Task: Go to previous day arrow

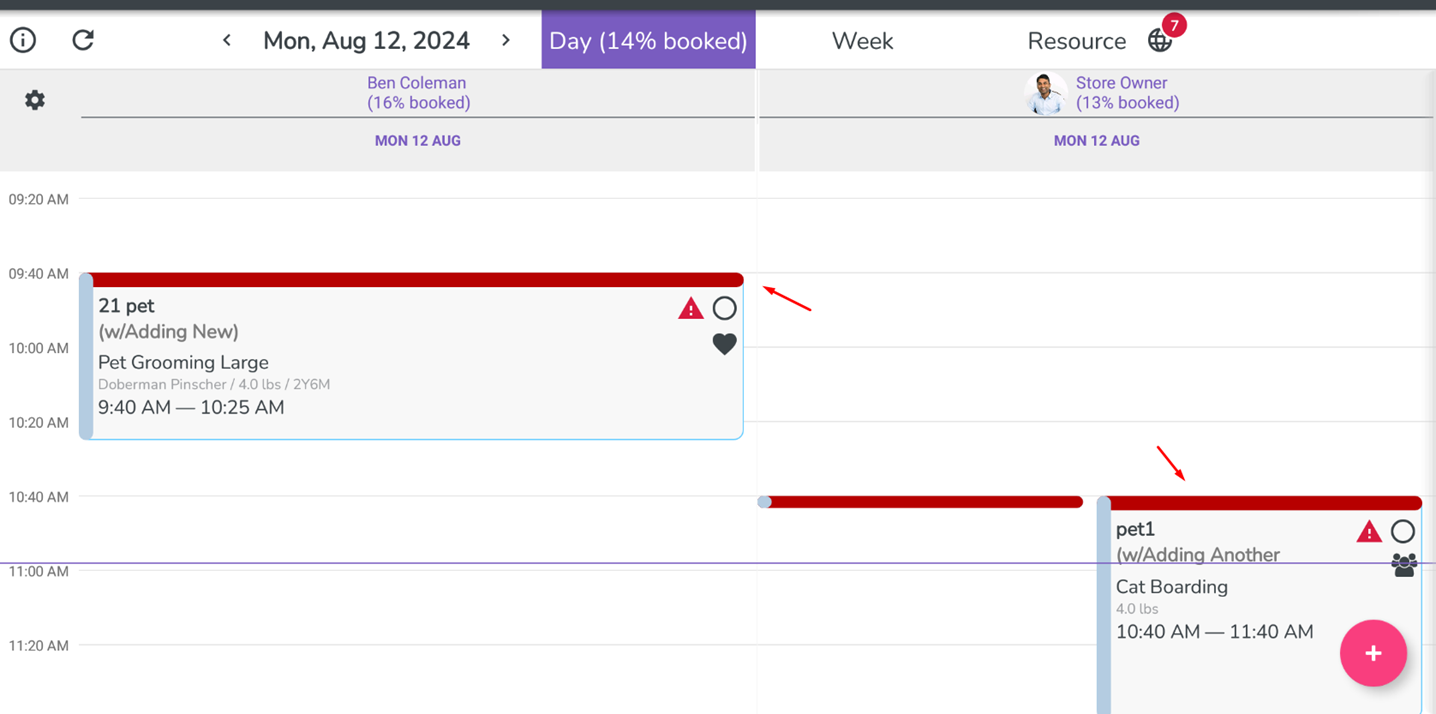Action: click(x=227, y=40)
